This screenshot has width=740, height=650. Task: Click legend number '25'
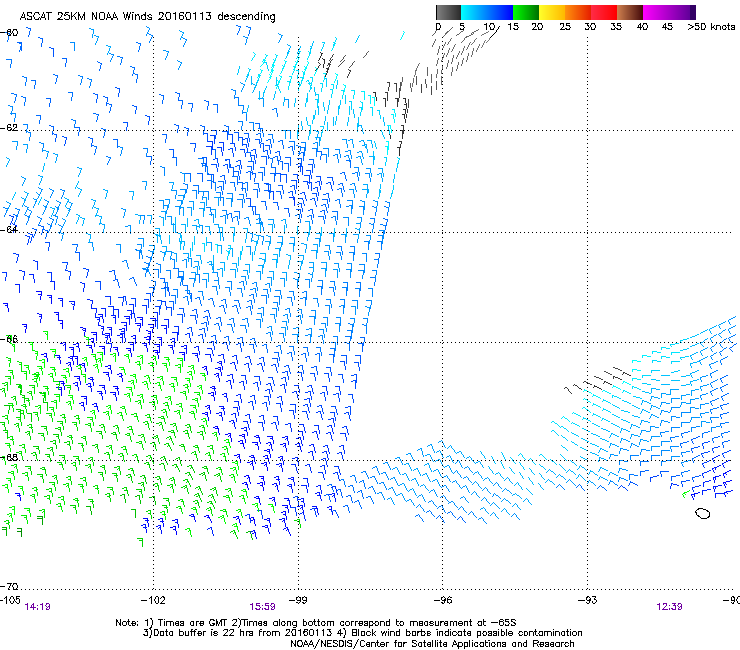(565, 26)
